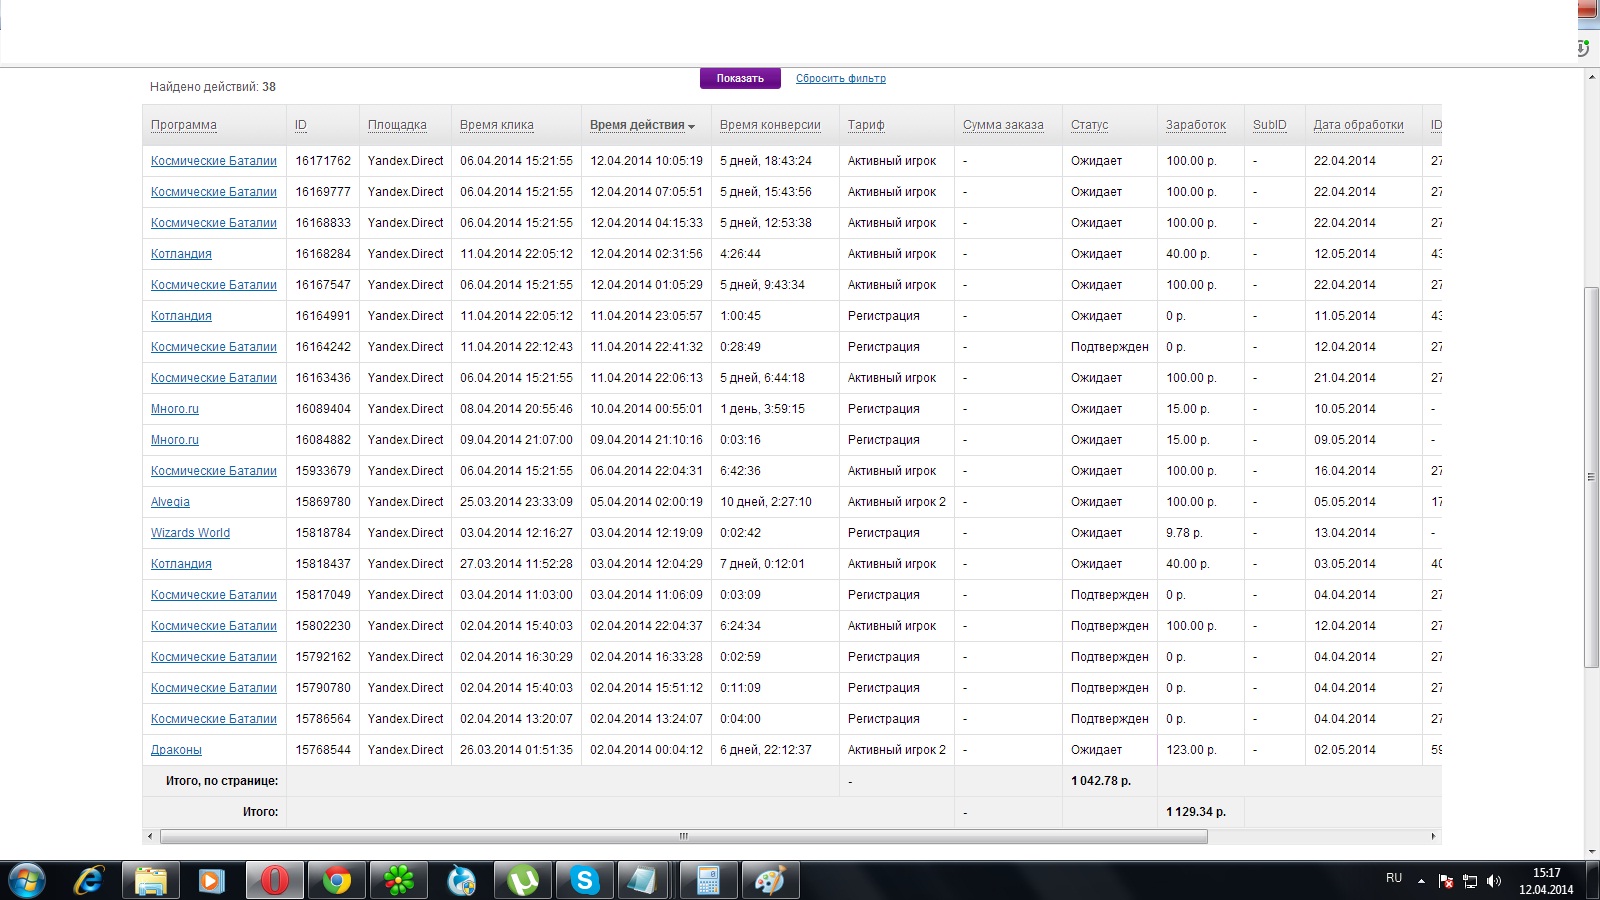Sort by the first ID column header
Viewport: 1600px width, 900px height.
(x=301, y=125)
